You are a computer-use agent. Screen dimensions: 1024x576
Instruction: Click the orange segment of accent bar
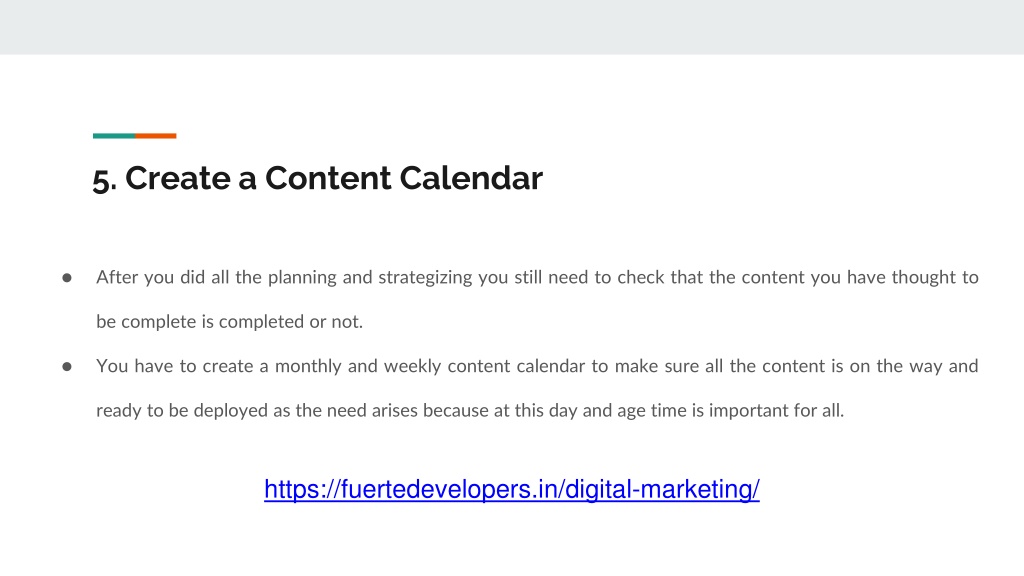click(x=155, y=136)
